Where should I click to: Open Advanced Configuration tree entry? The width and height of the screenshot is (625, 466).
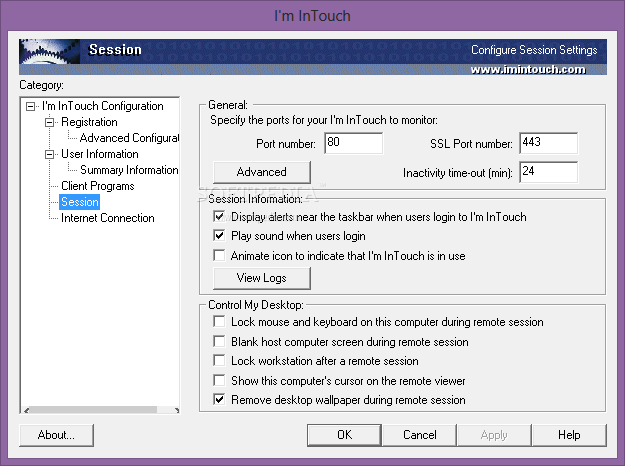pos(129,138)
